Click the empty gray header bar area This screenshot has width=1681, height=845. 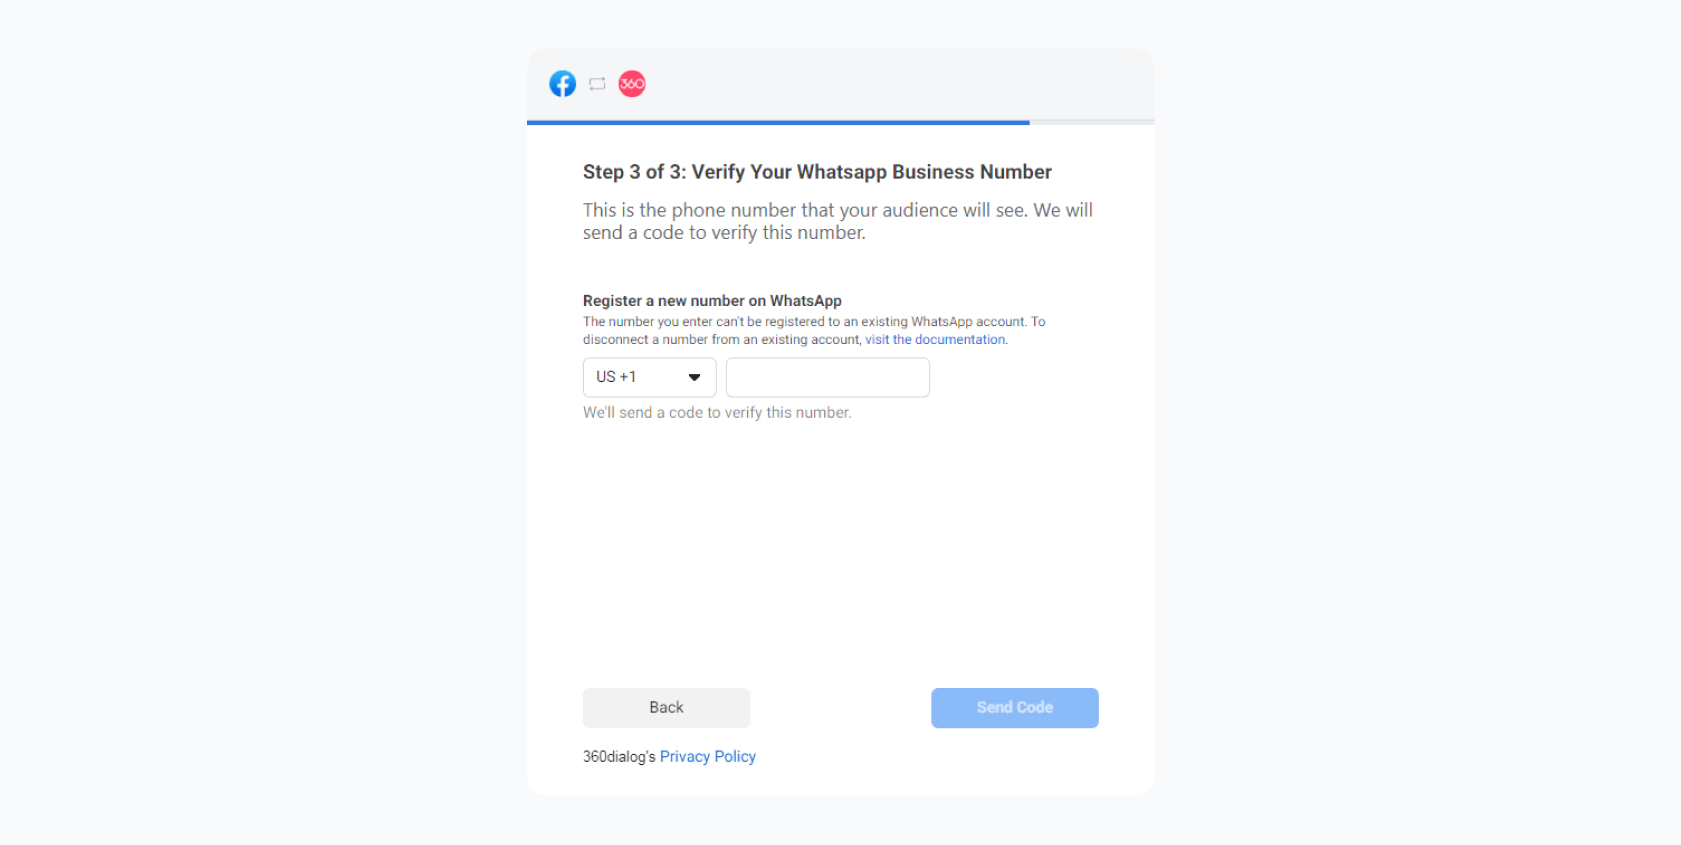(900, 84)
